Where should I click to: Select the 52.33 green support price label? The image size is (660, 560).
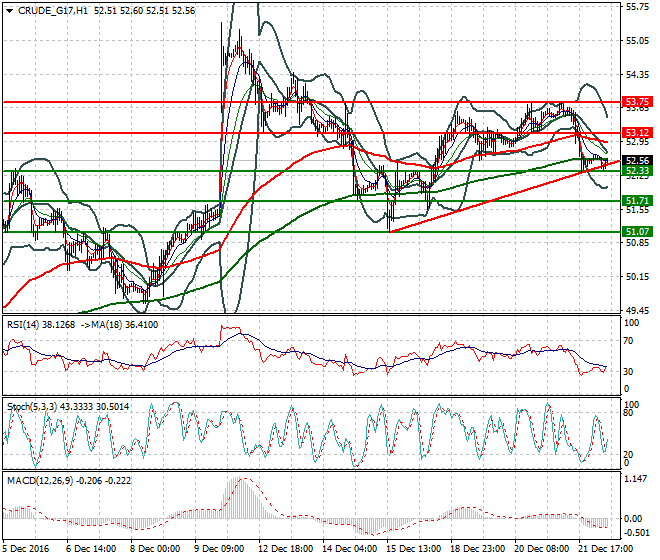(x=637, y=171)
